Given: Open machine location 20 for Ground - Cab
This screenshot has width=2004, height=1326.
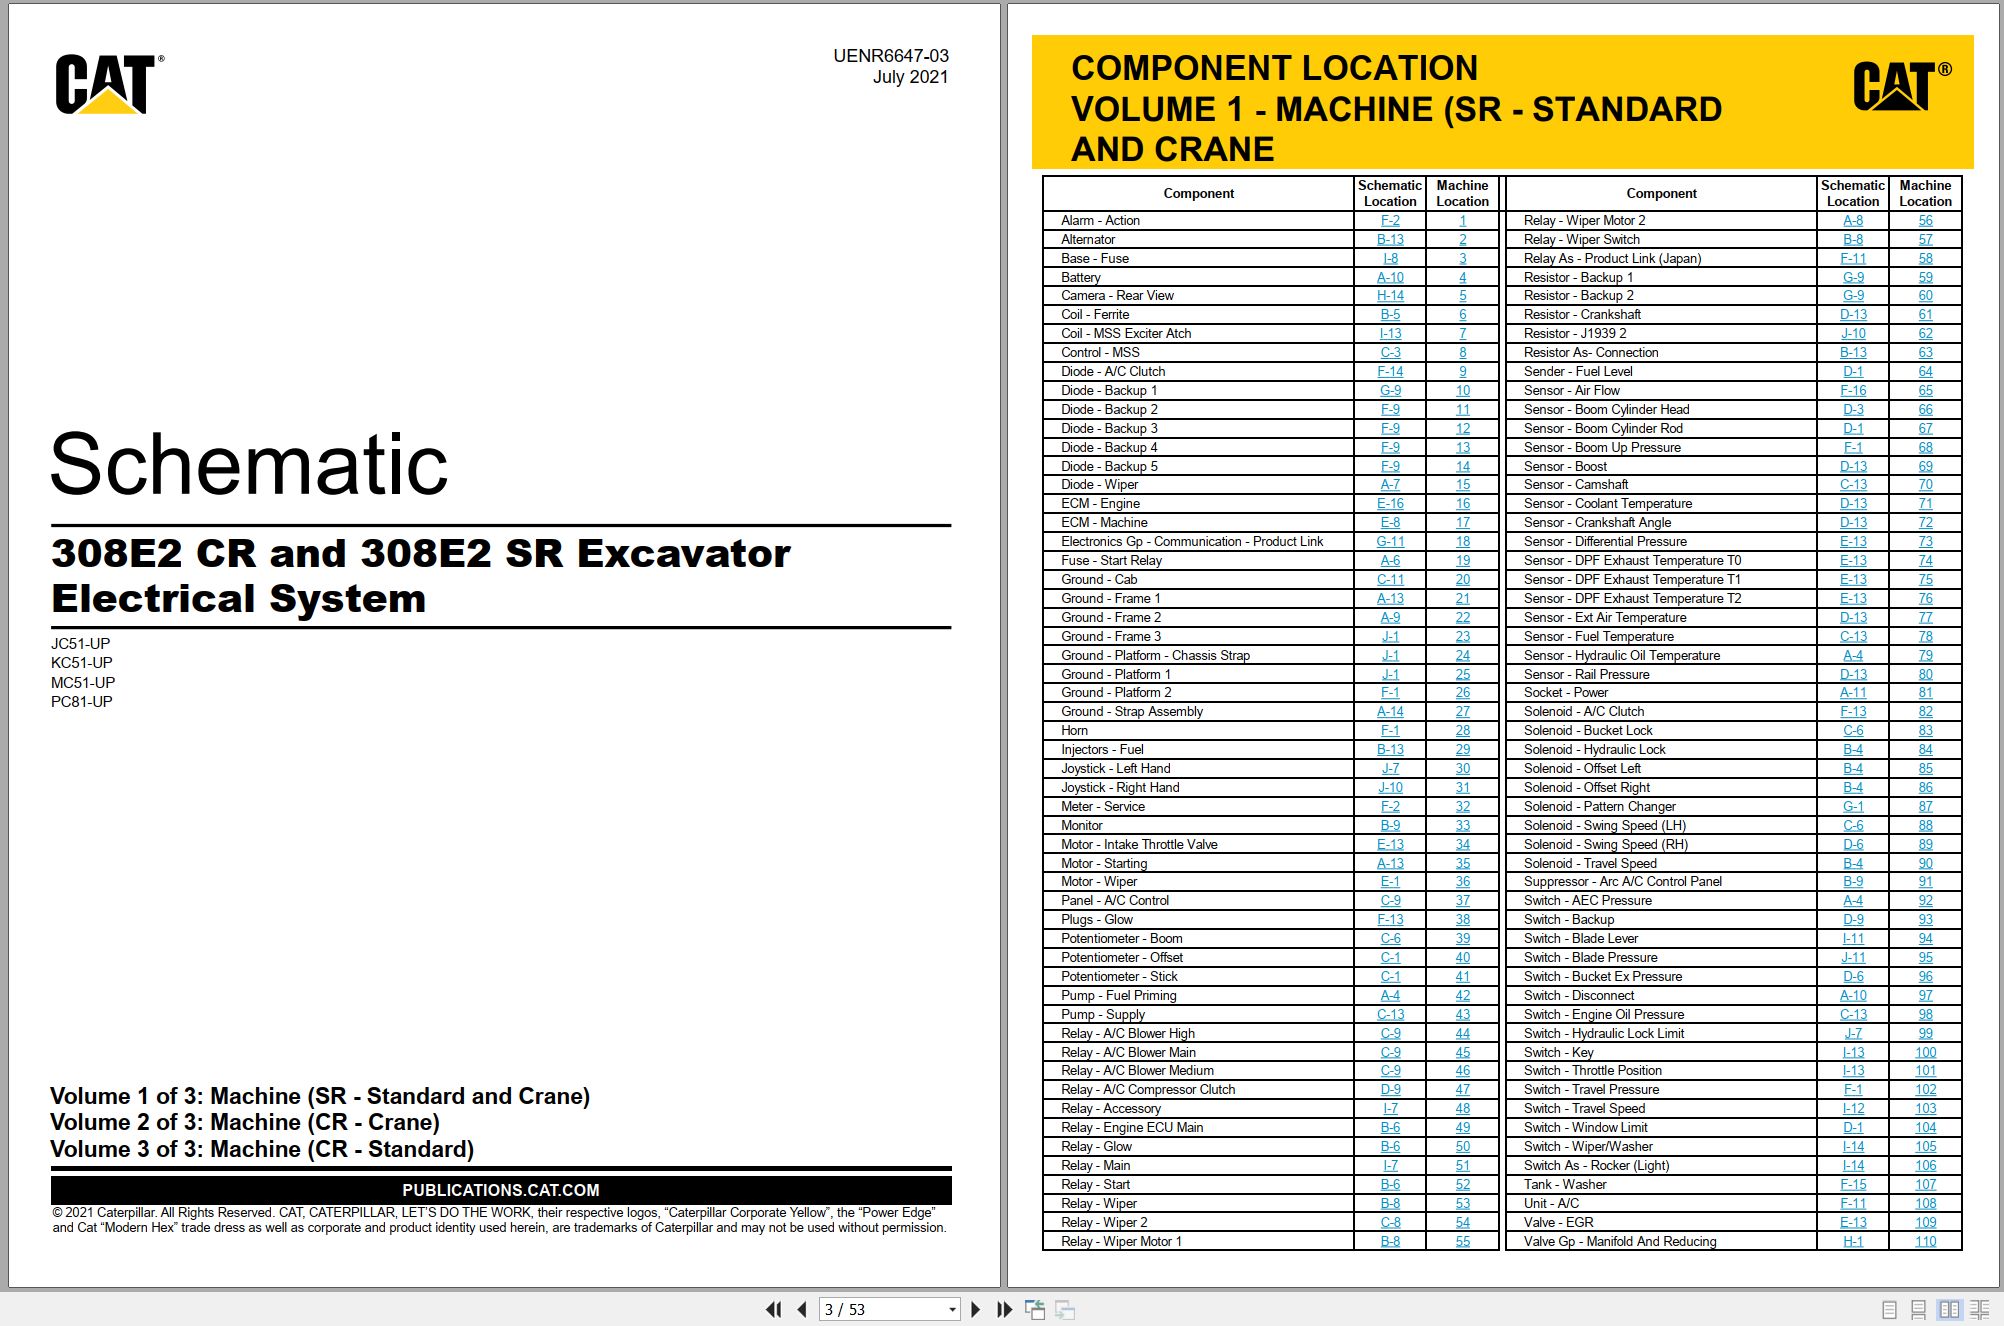Looking at the screenshot, I should [x=1462, y=579].
